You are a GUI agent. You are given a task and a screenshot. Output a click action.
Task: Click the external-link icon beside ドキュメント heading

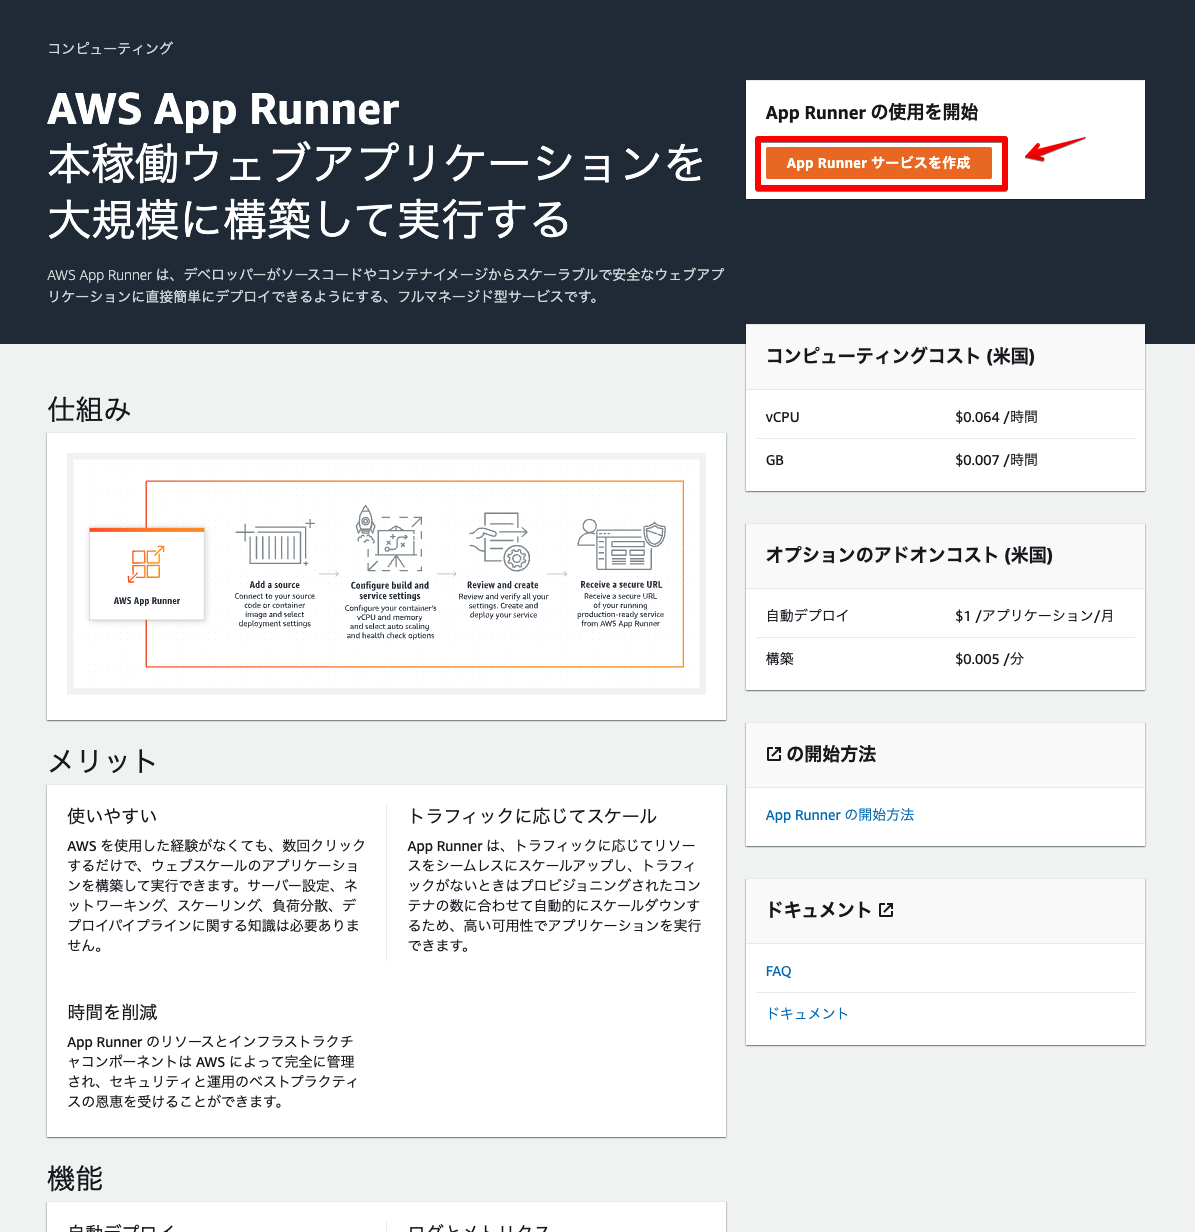887,910
